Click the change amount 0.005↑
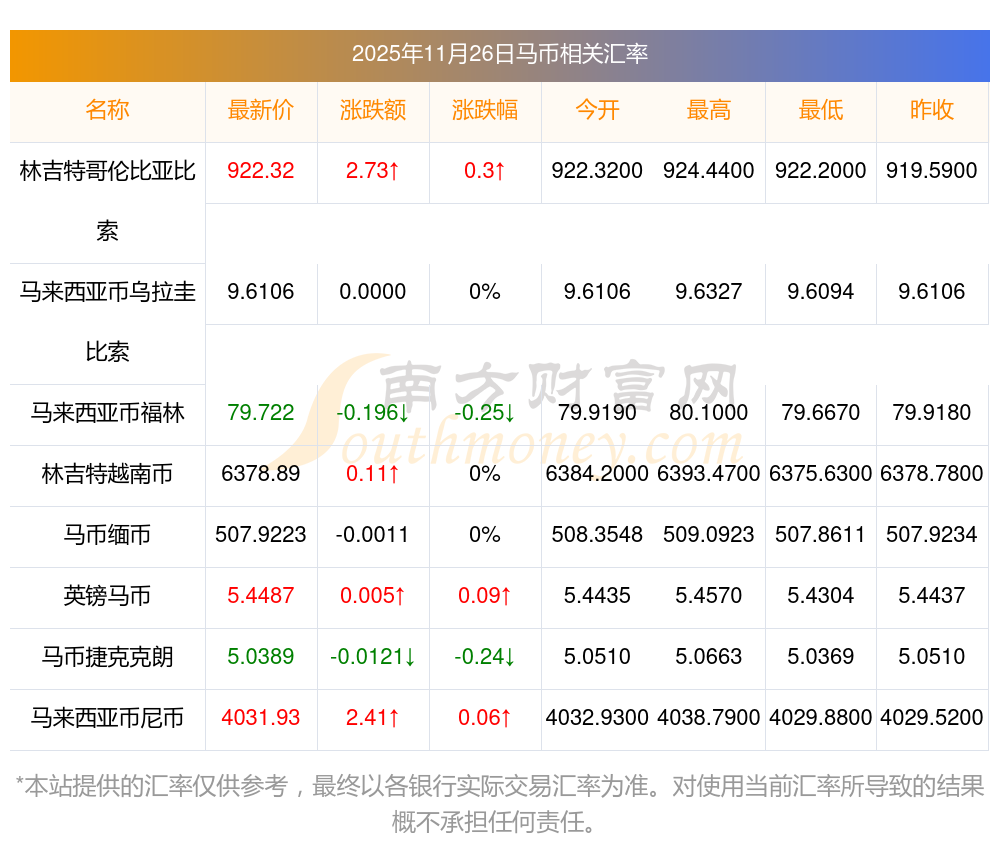The image size is (1000, 853). tap(372, 596)
